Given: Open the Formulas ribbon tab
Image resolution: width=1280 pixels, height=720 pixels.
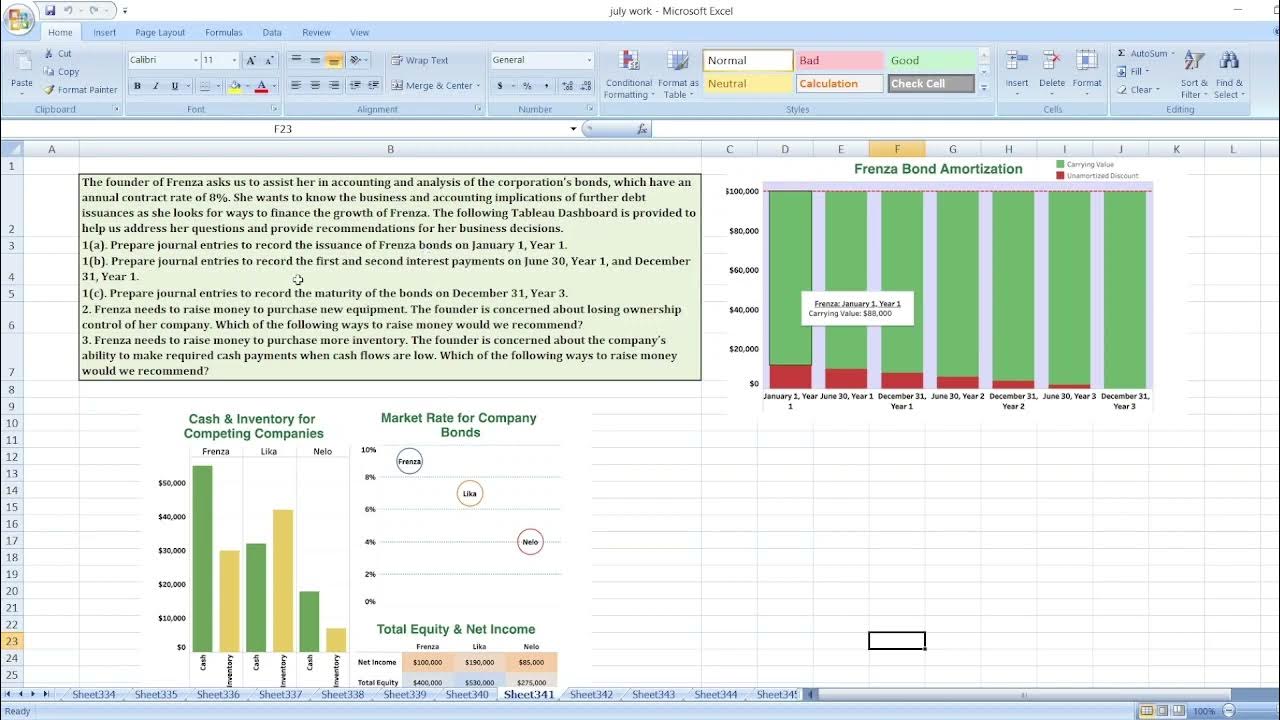Looking at the screenshot, I should 224,32.
